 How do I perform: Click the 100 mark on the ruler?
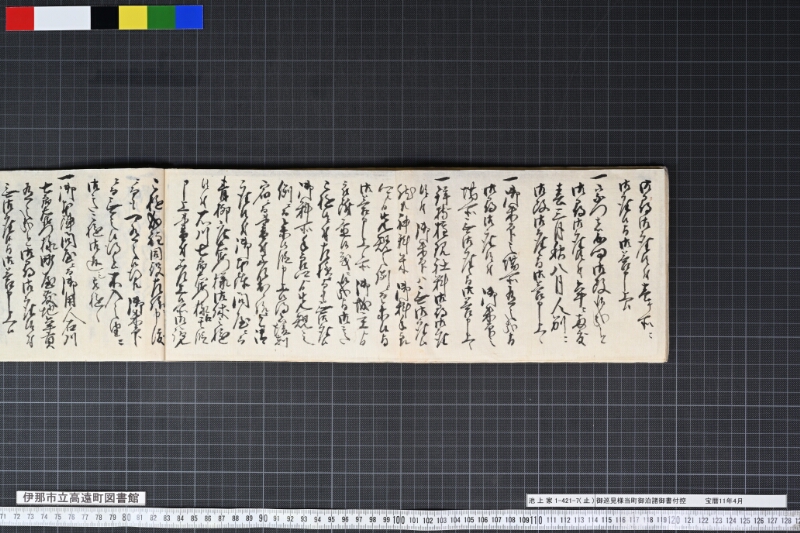399,520
